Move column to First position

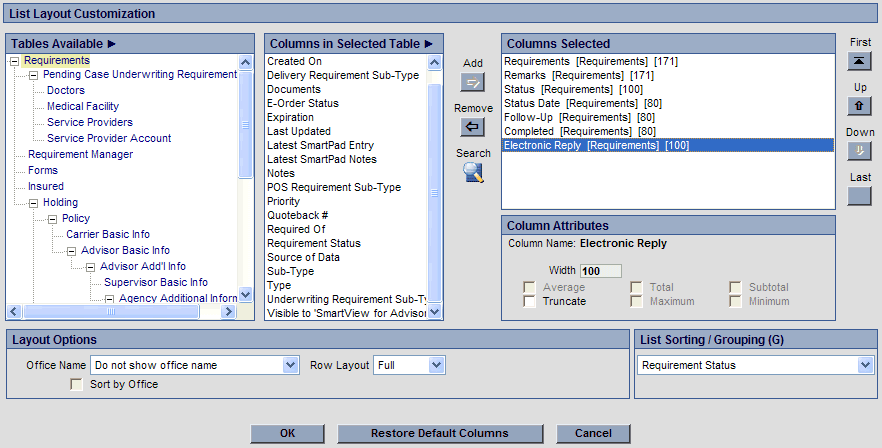click(859, 62)
